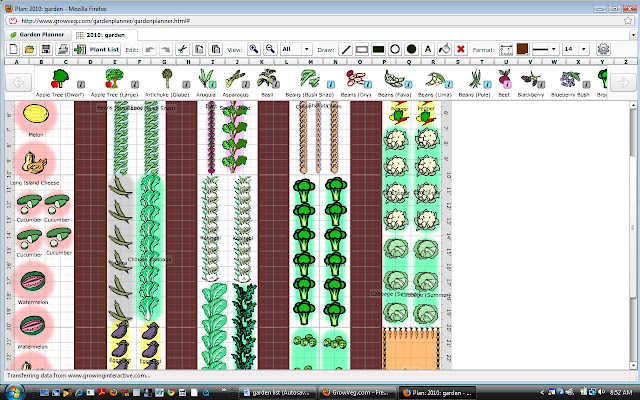Open the brown color swatch picker

522,49
